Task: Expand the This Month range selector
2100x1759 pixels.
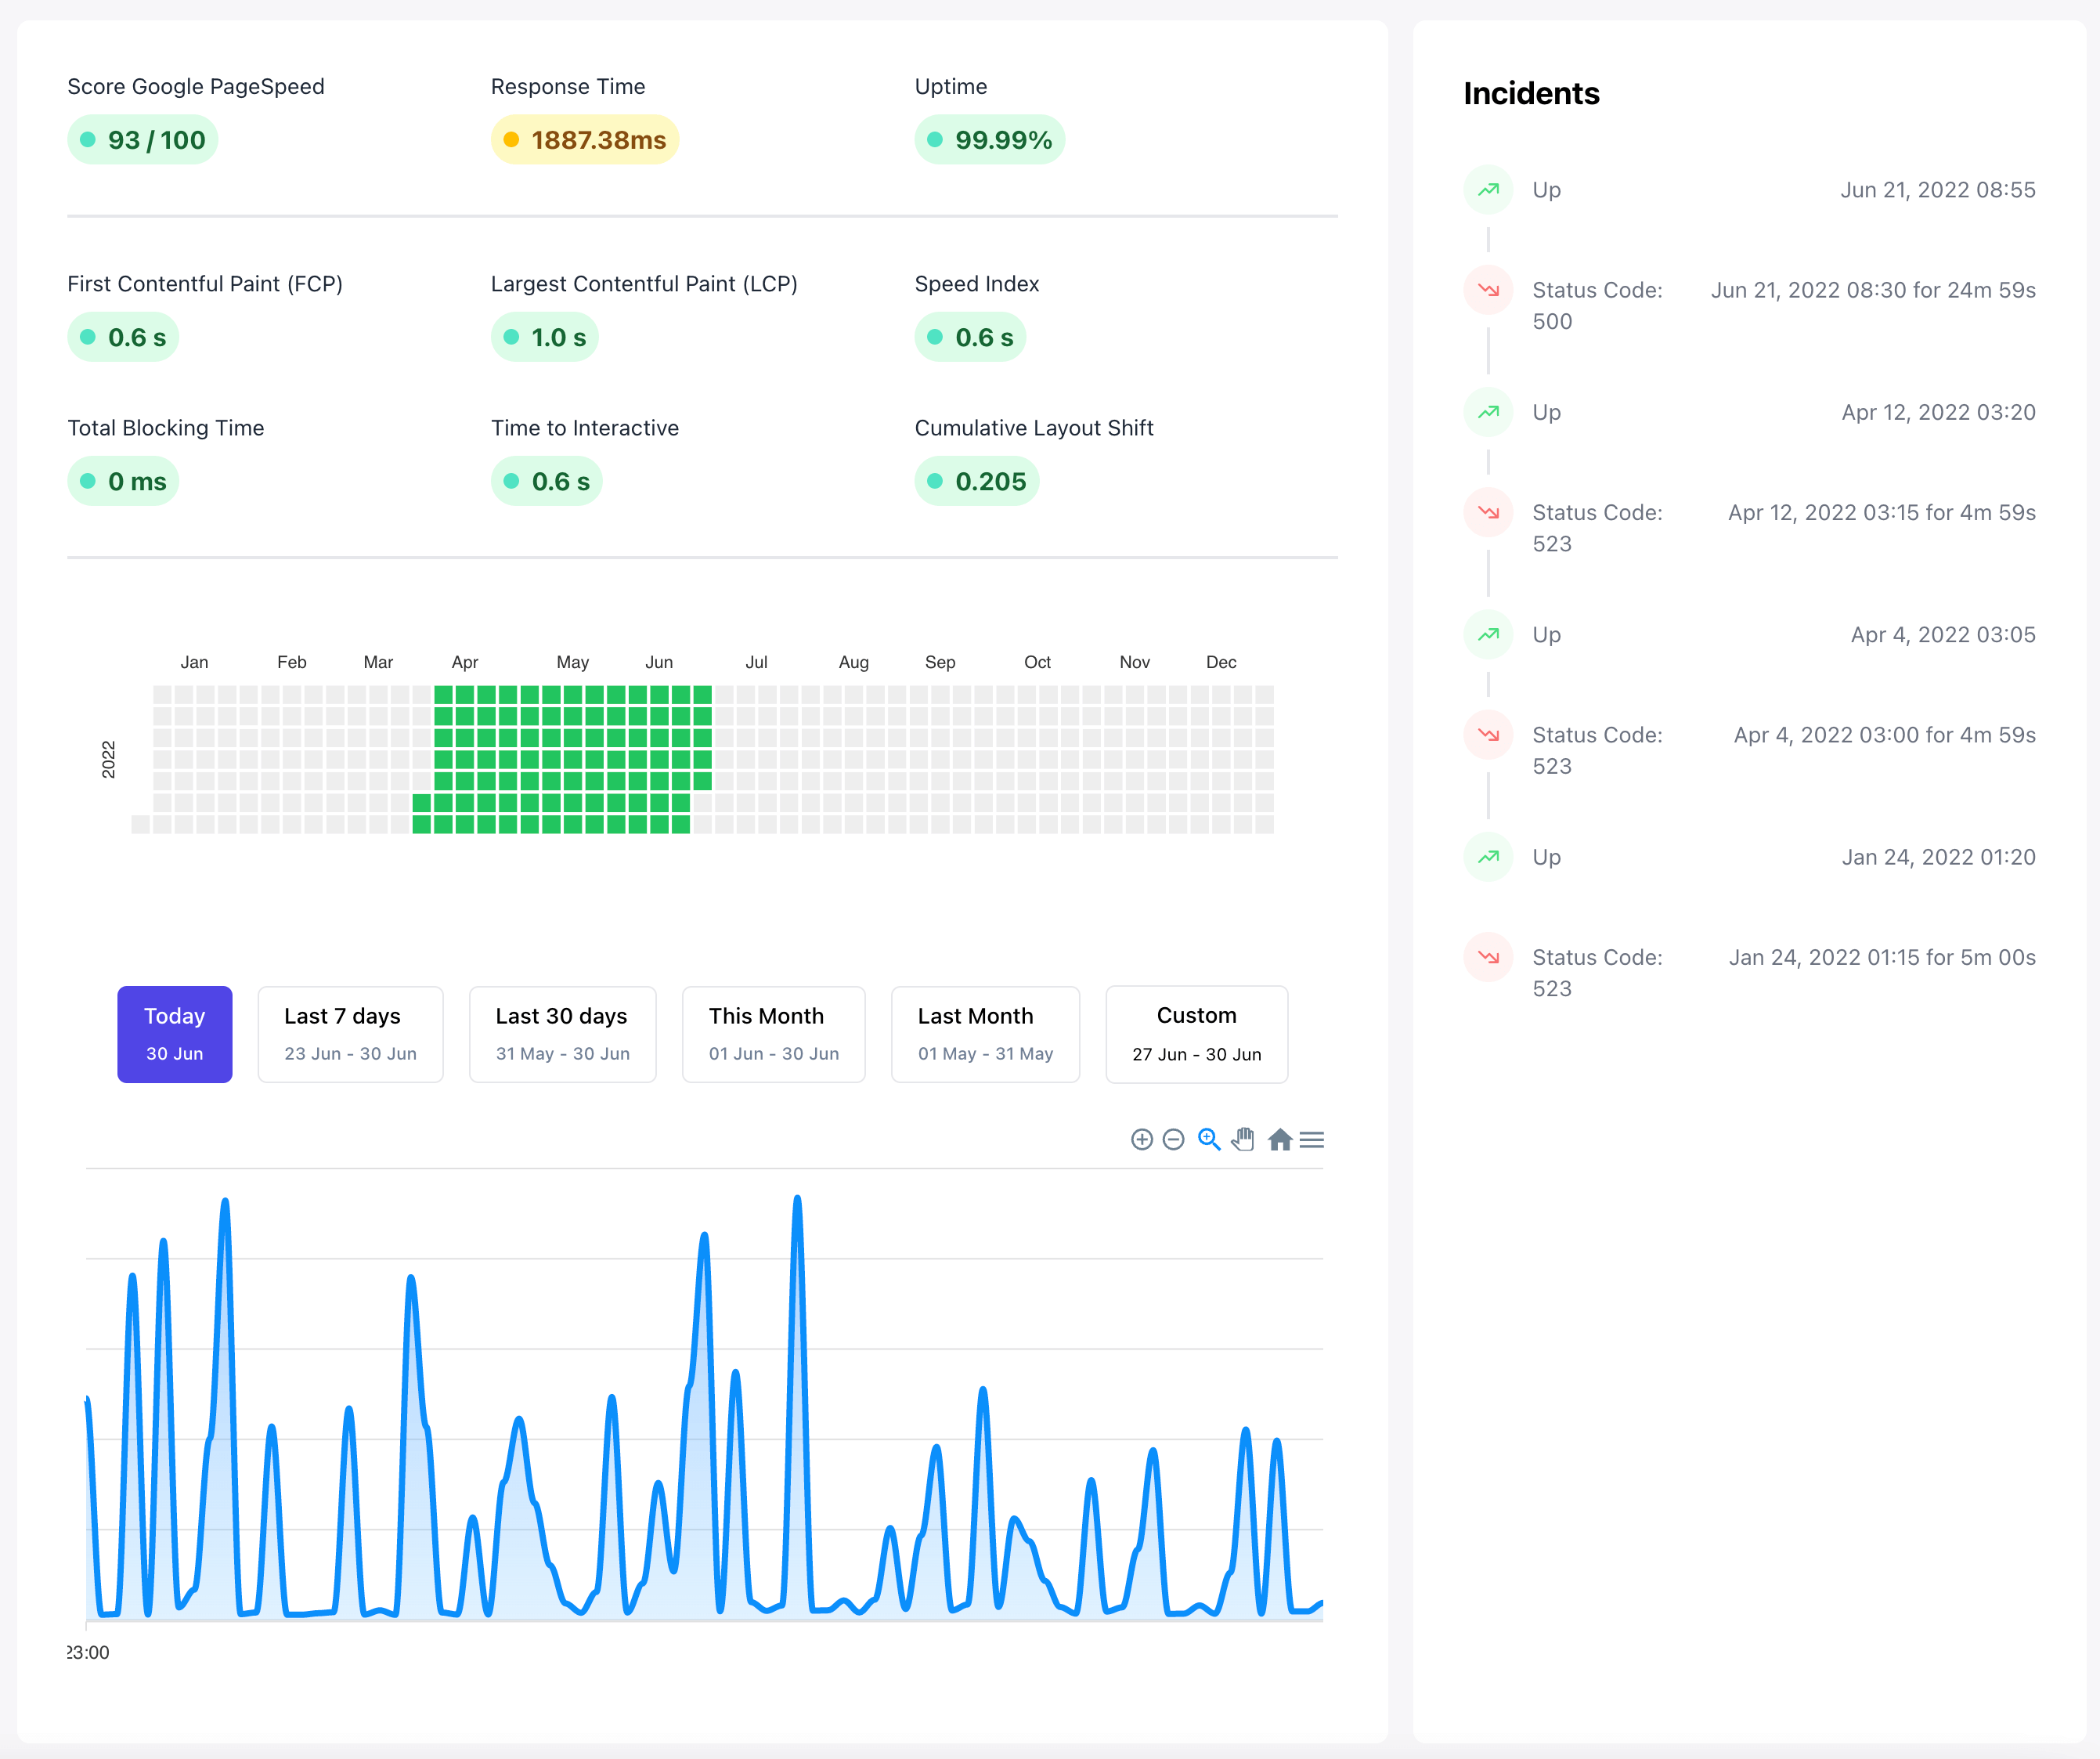Action: [x=773, y=1034]
